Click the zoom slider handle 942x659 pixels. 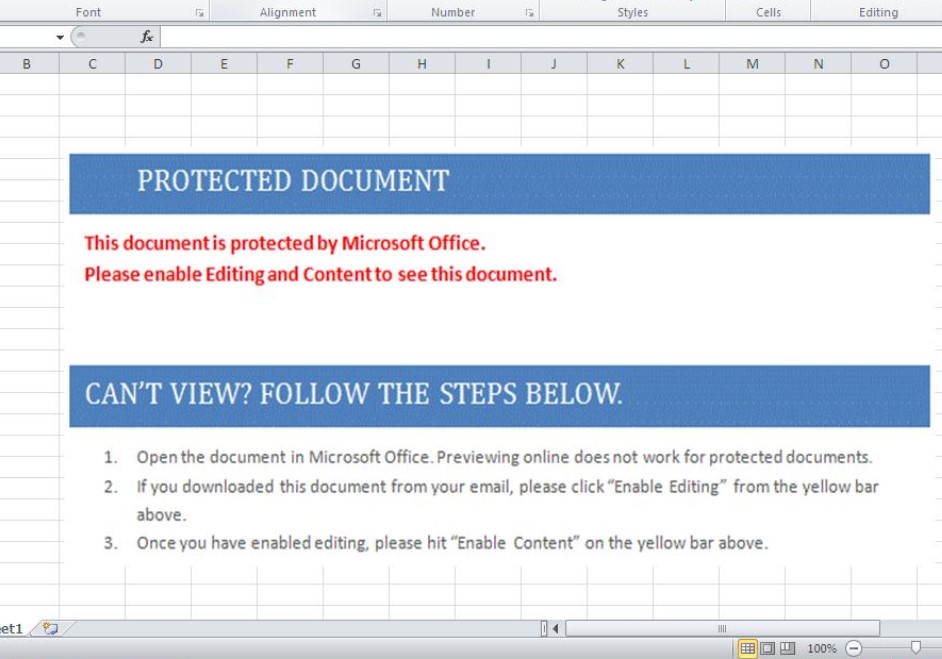click(916, 647)
